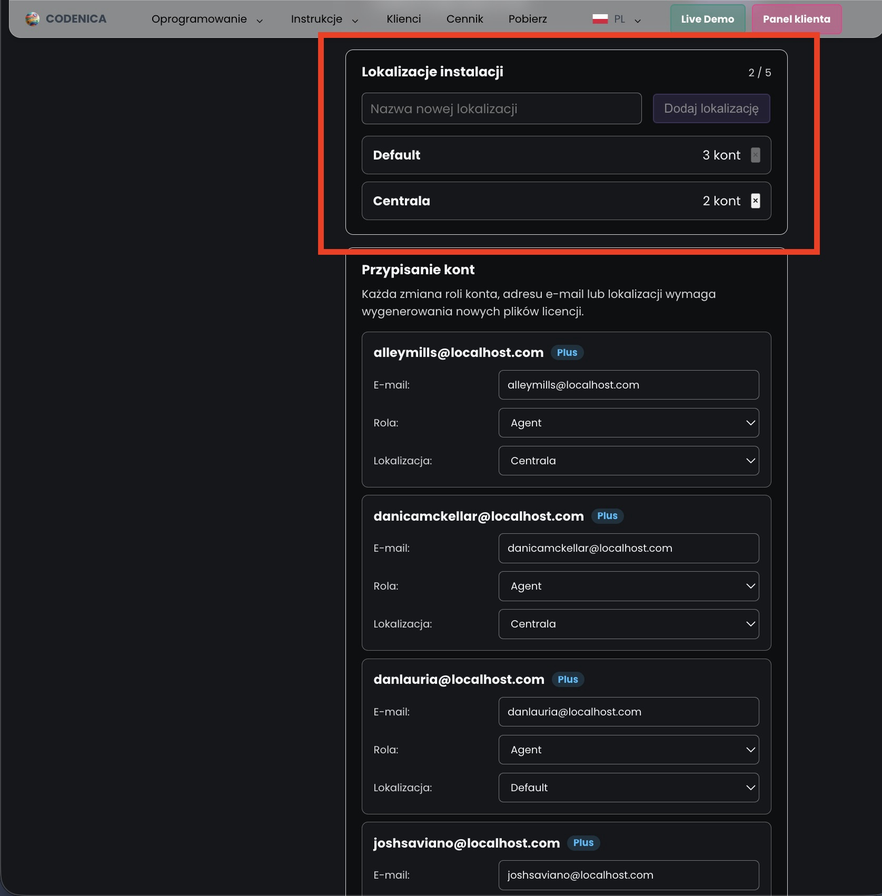Edit the joshsaviano e-mail field

[628, 875]
